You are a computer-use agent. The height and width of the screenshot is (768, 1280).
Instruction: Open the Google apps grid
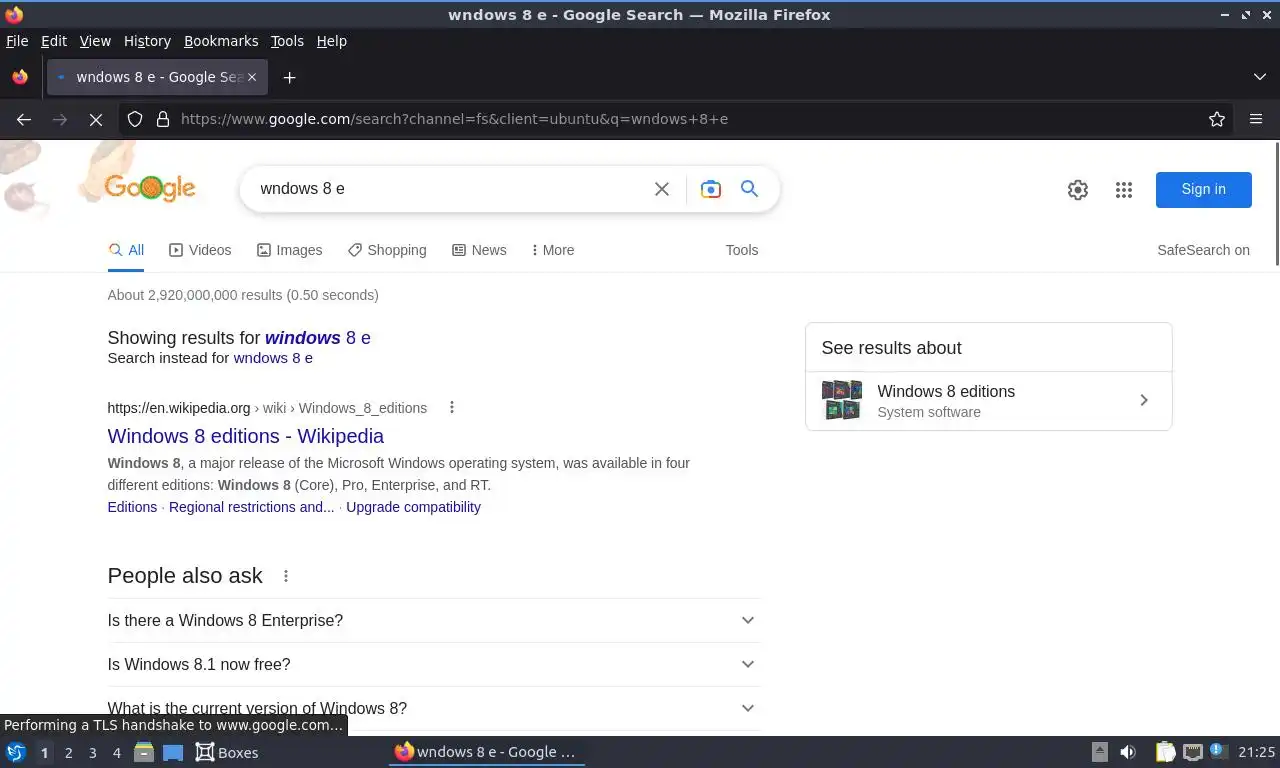[x=1124, y=190]
